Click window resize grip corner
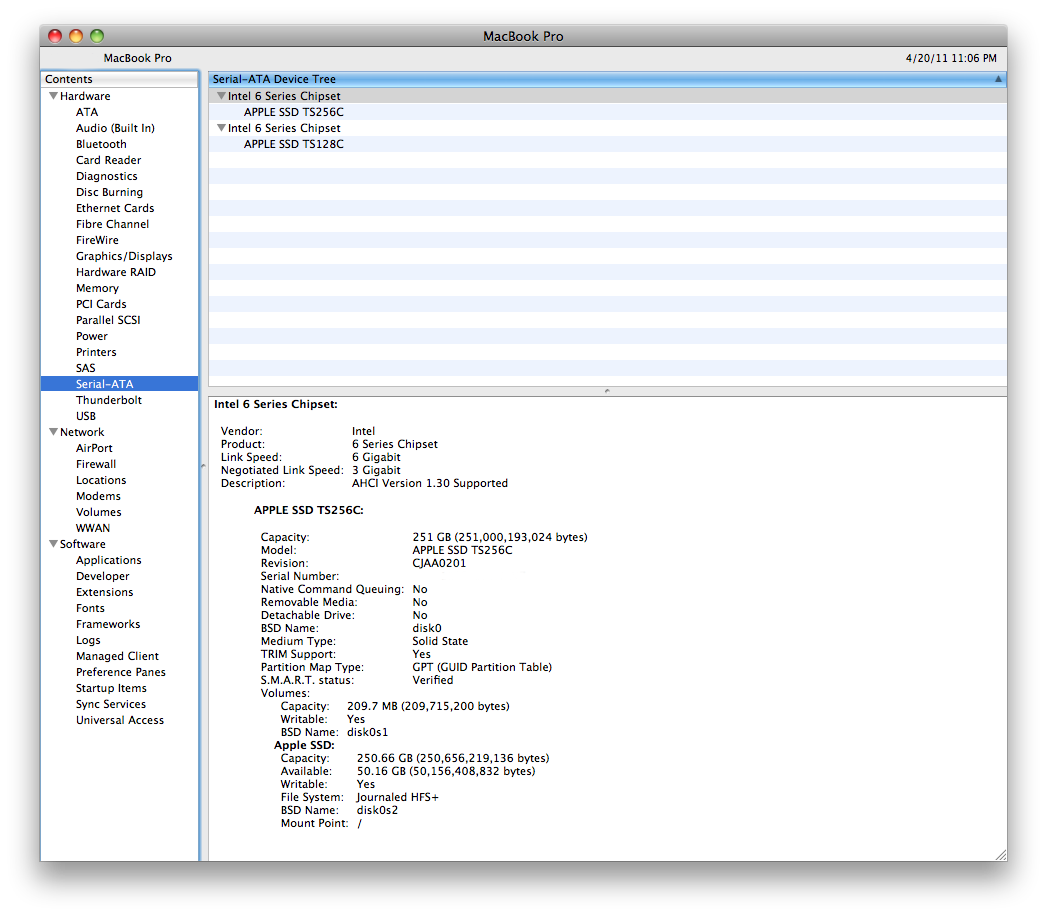This screenshot has width=1047, height=916. 1000,855
